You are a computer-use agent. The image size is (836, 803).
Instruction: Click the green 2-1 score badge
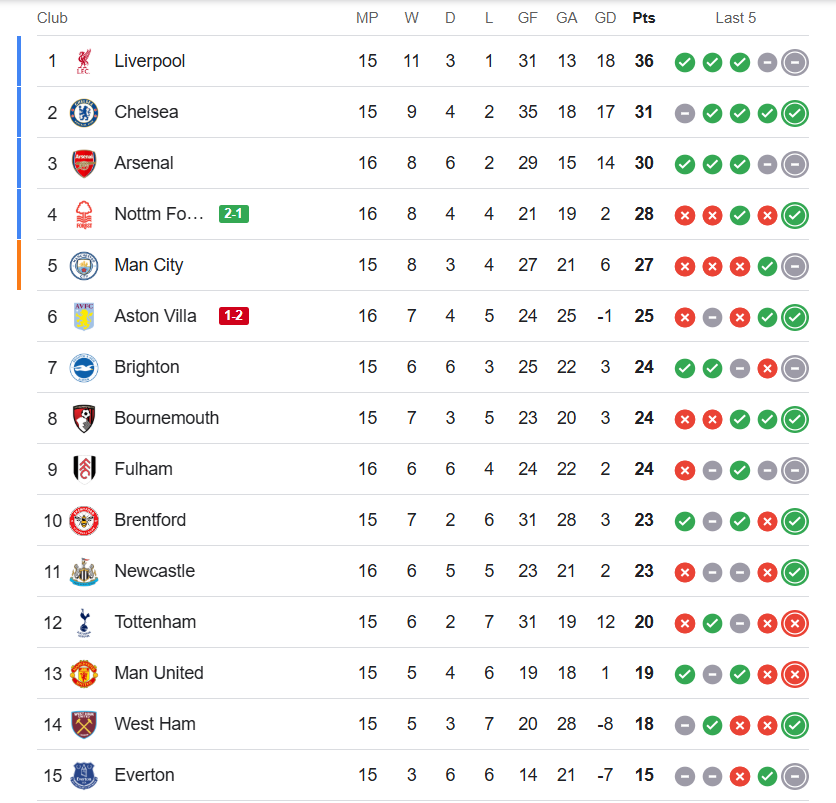(234, 214)
